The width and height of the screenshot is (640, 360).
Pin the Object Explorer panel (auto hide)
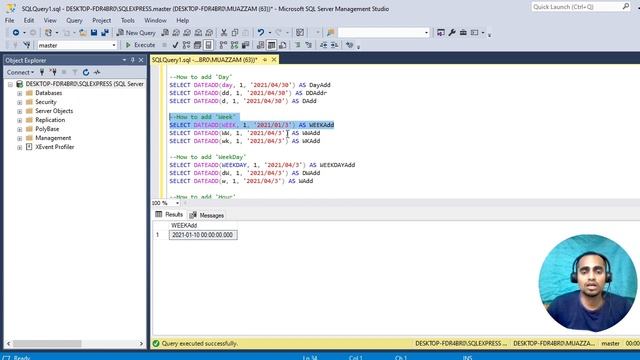133,60
